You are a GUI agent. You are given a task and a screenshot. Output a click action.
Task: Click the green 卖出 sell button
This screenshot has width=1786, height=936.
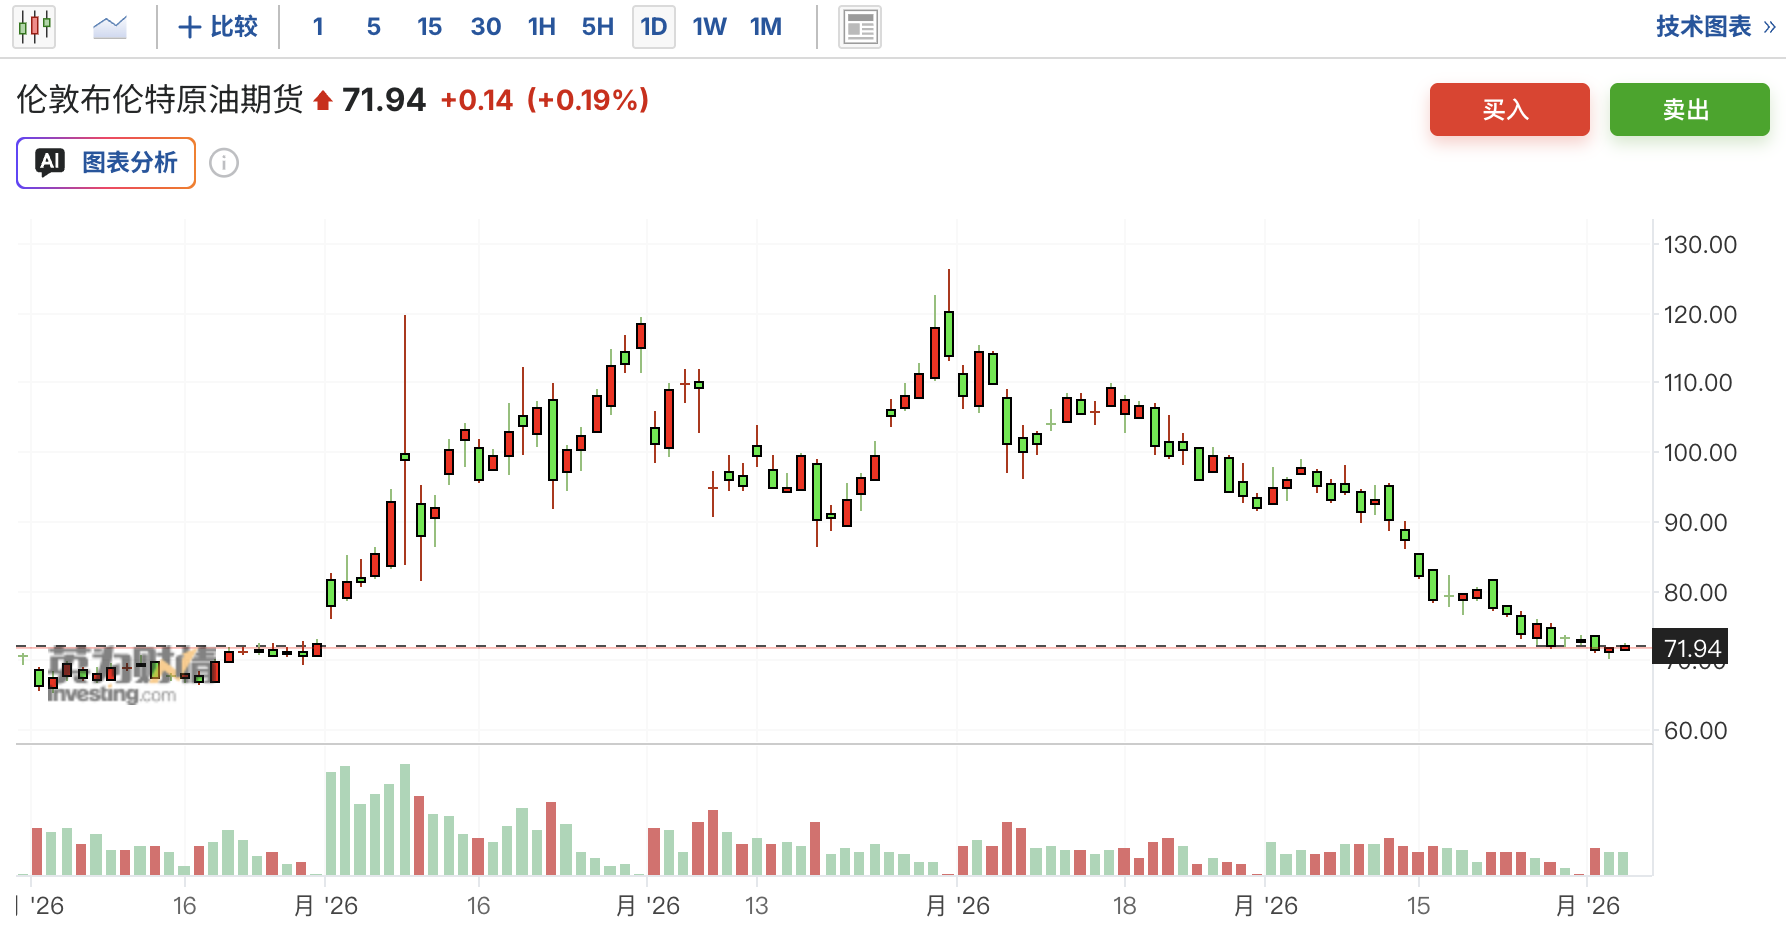[x=1690, y=109]
